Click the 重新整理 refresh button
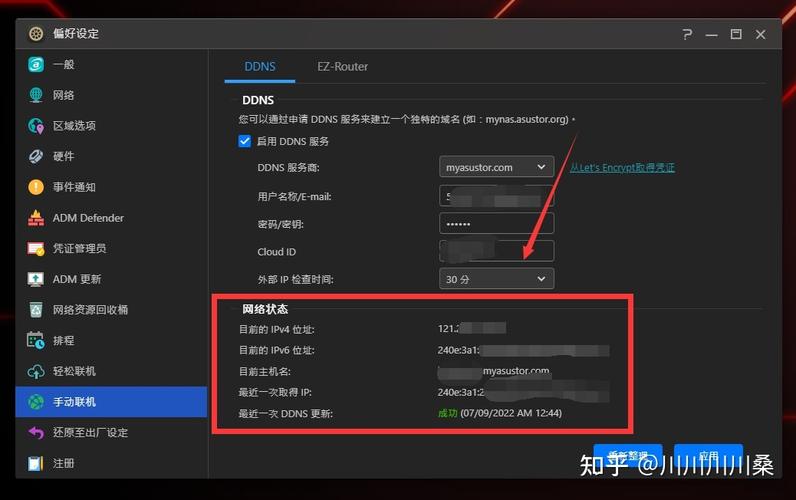Screen dimensions: 796x500 point(628,455)
